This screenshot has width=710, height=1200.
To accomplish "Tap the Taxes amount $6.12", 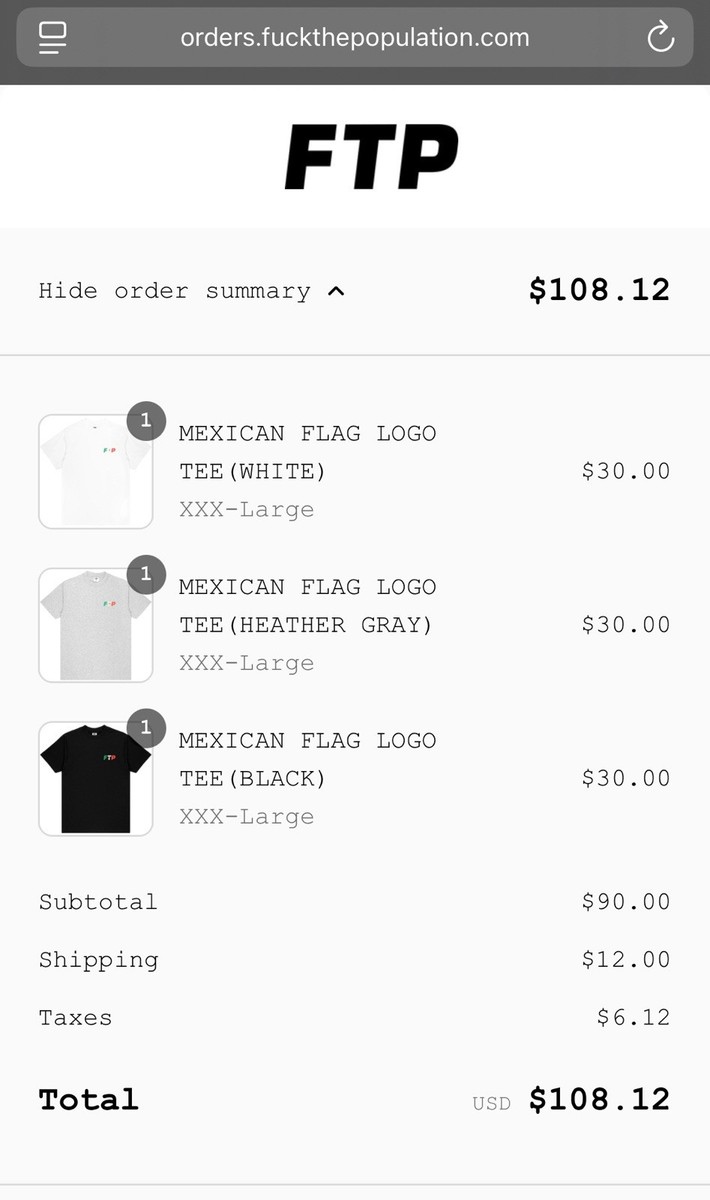I will pyautogui.click(x=633, y=1018).
